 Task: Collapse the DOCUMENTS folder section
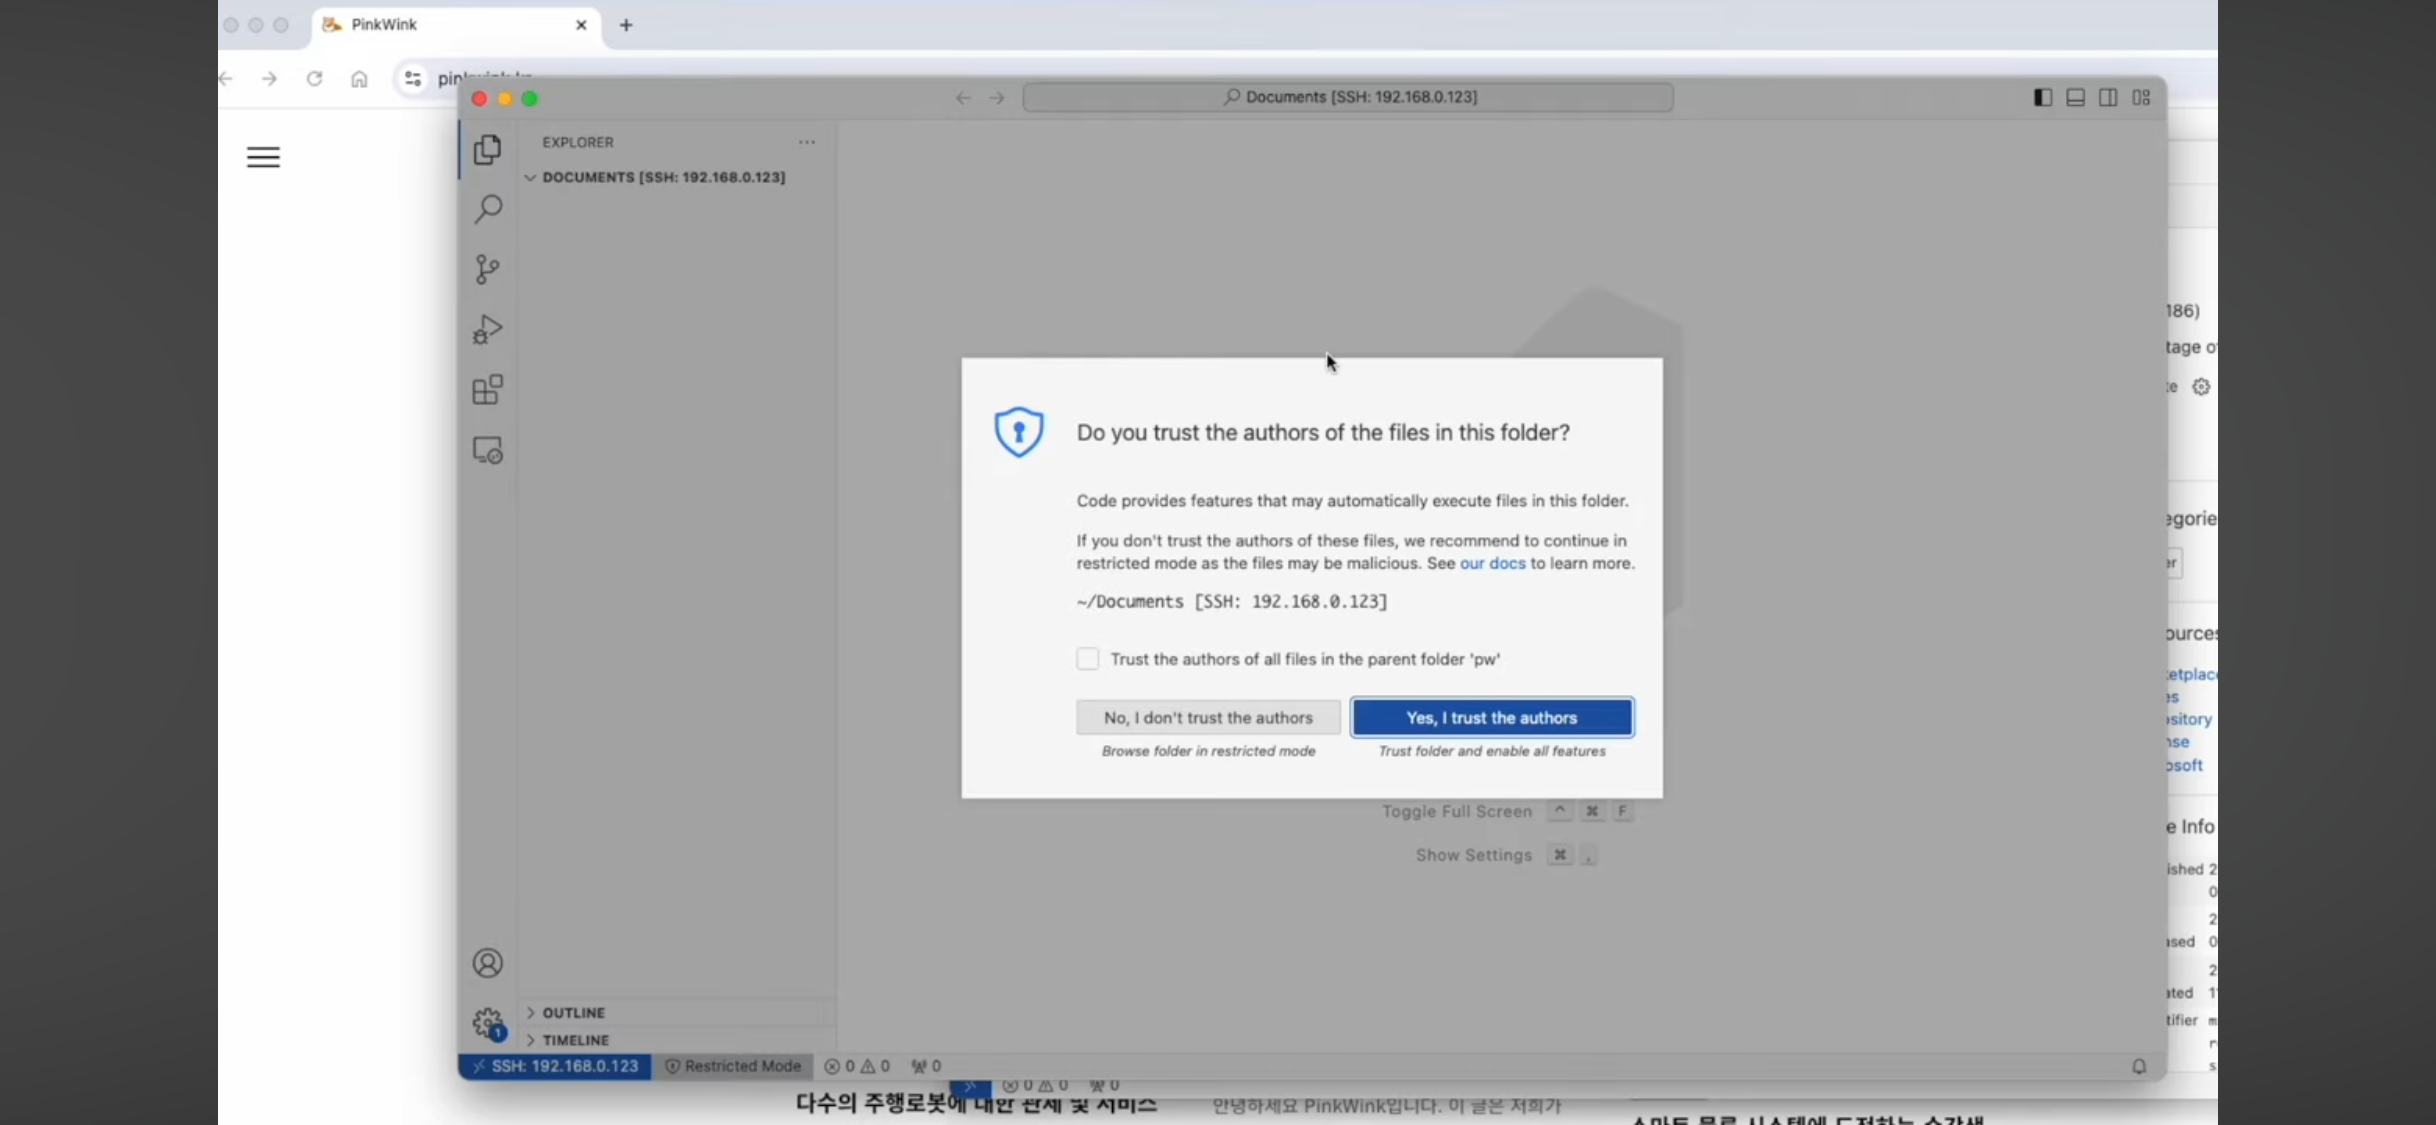(531, 177)
